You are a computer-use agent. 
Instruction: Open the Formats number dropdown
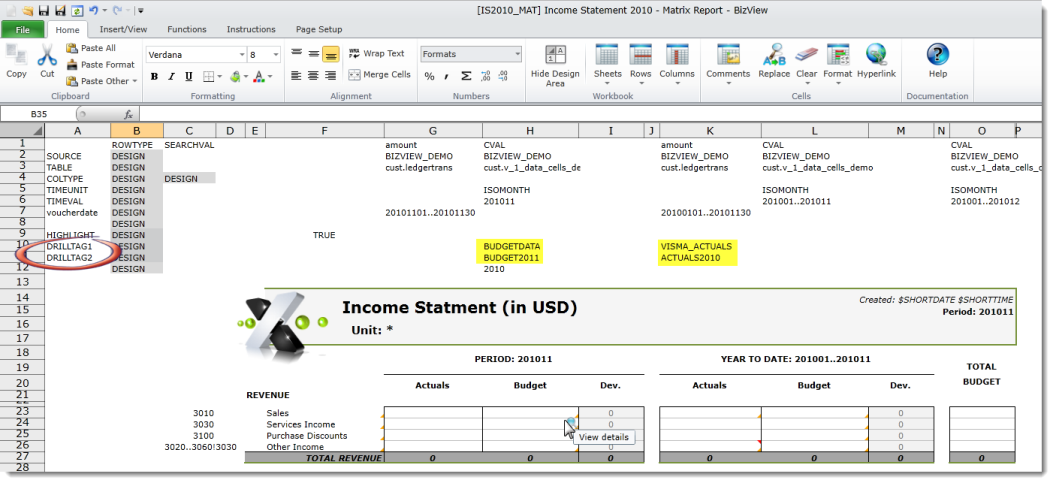471,54
